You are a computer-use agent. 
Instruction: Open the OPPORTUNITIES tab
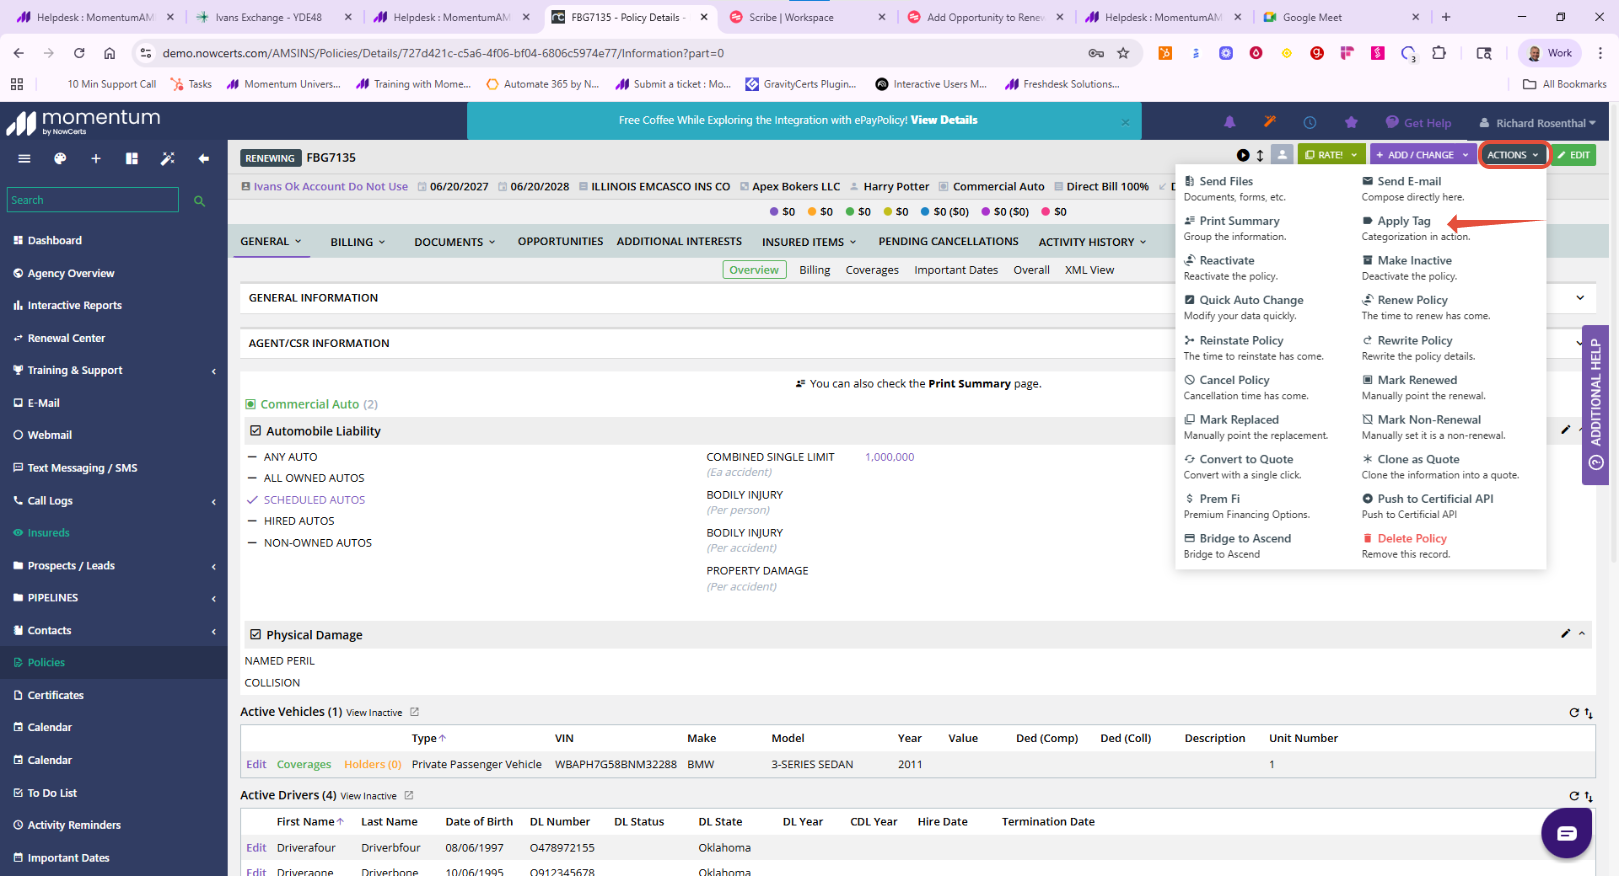560,241
